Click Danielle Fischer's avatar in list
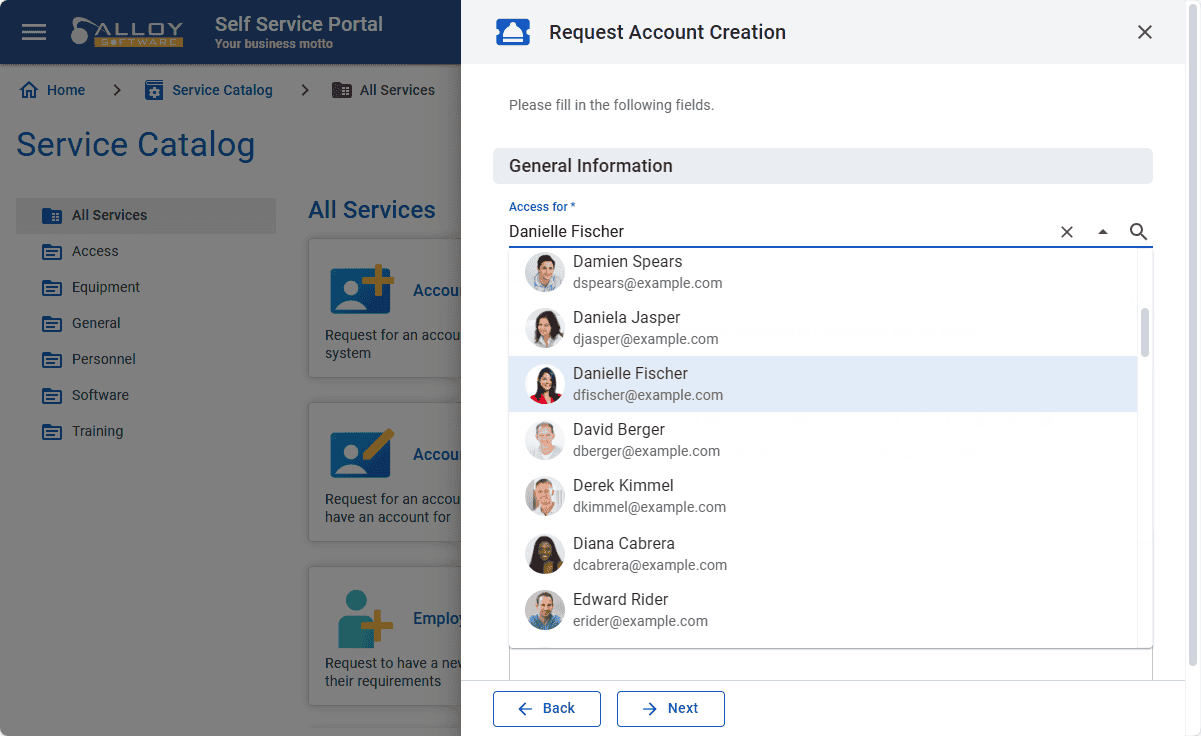 tap(545, 384)
